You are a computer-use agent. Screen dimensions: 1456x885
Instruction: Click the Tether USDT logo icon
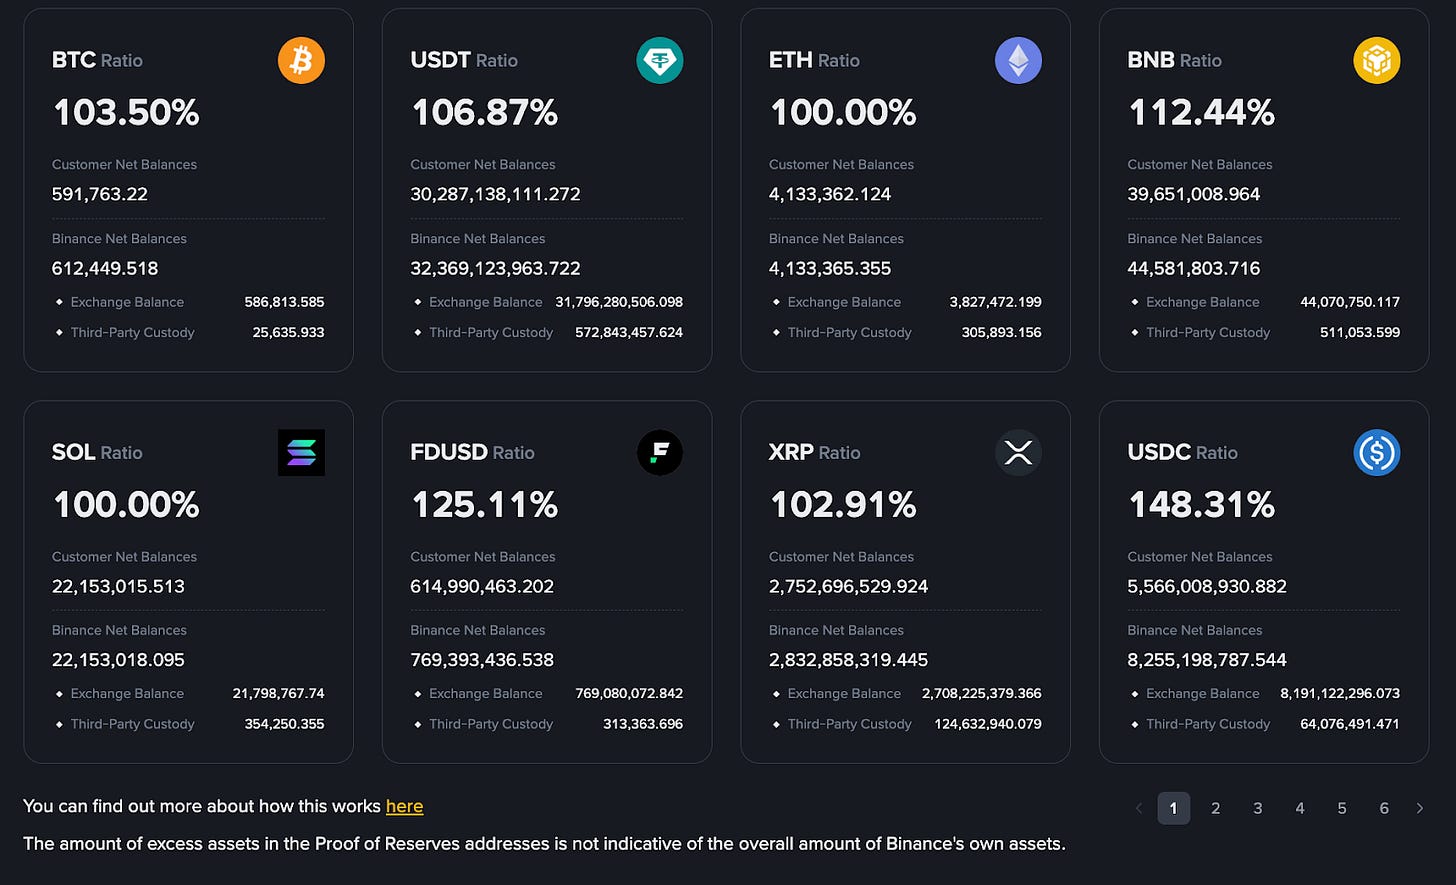click(x=659, y=60)
